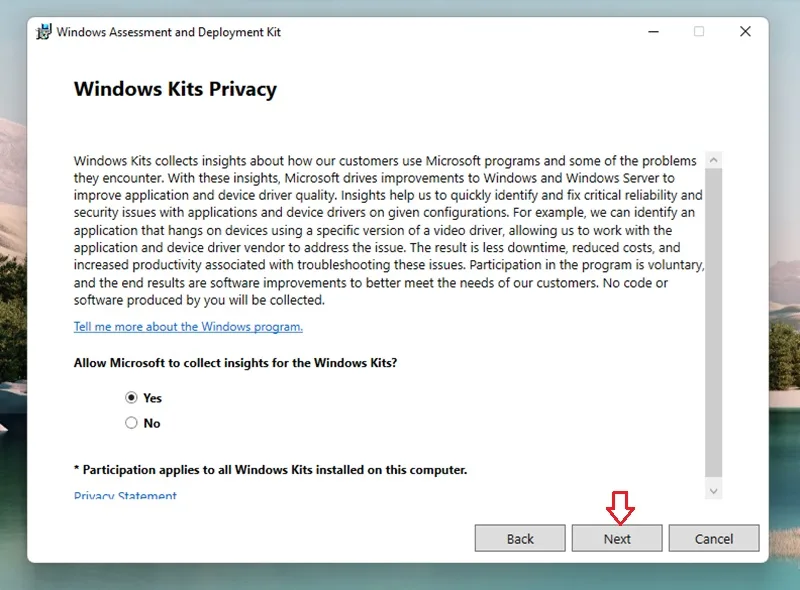Click the 'Windows Assessment and Deployment Kit' title text
Viewport: 800px width, 590px height.
click(169, 32)
